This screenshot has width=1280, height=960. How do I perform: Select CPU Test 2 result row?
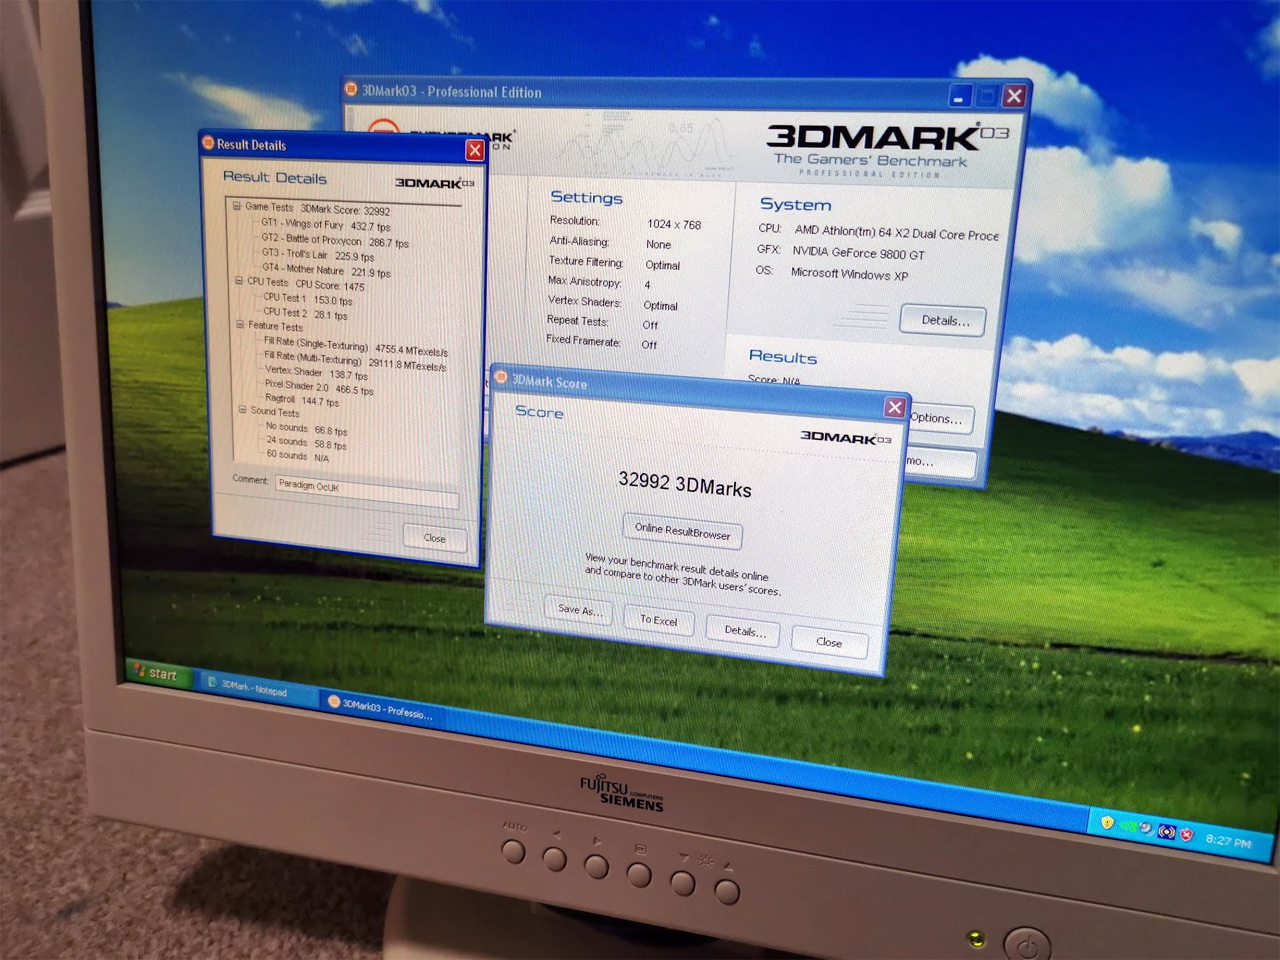tap(306, 313)
